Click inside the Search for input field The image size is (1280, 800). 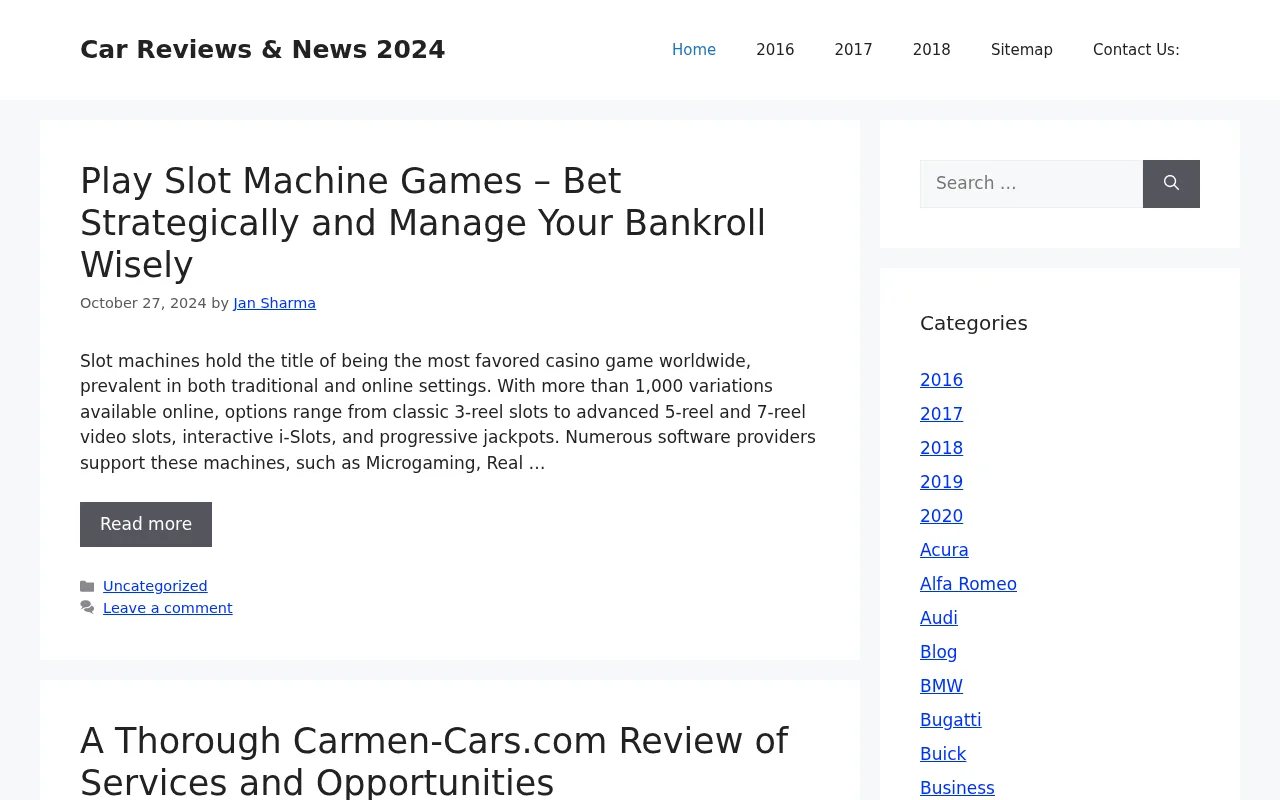point(1030,184)
